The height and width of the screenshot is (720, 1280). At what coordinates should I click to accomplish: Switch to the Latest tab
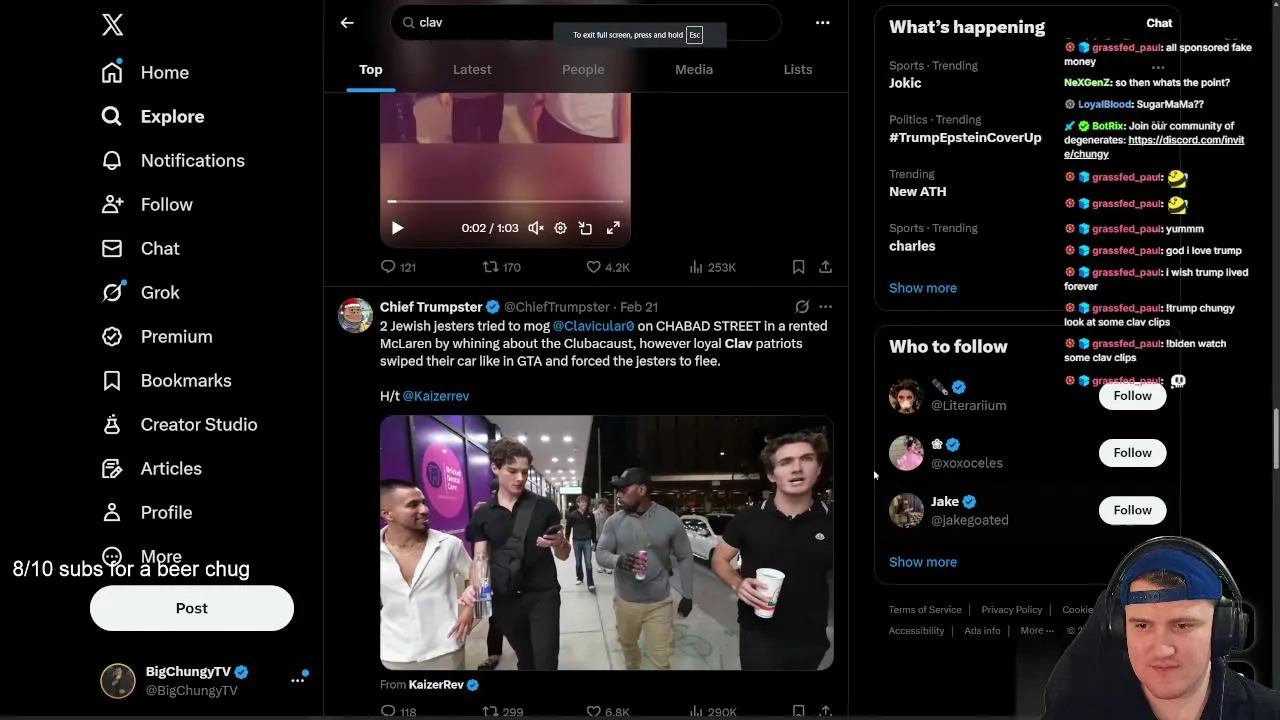(x=472, y=69)
